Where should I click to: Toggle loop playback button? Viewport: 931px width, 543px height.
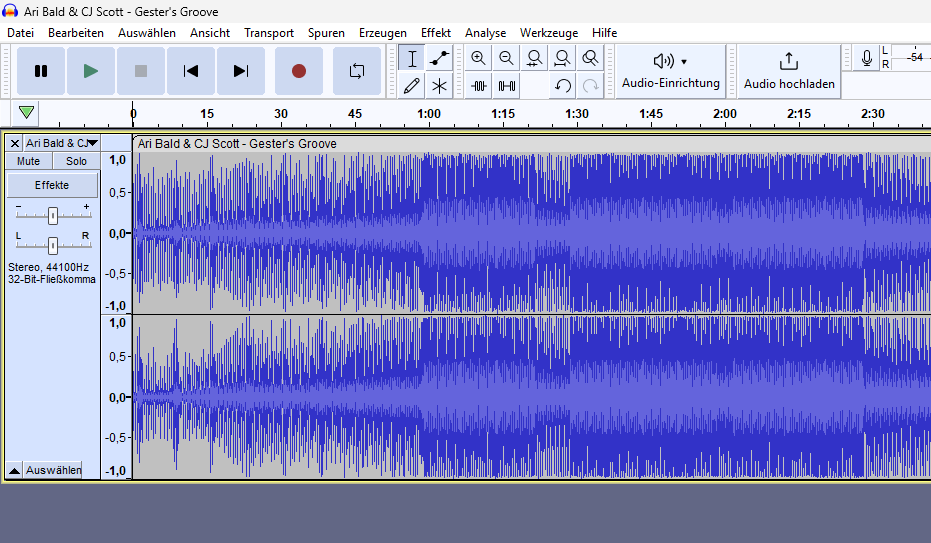pos(357,71)
